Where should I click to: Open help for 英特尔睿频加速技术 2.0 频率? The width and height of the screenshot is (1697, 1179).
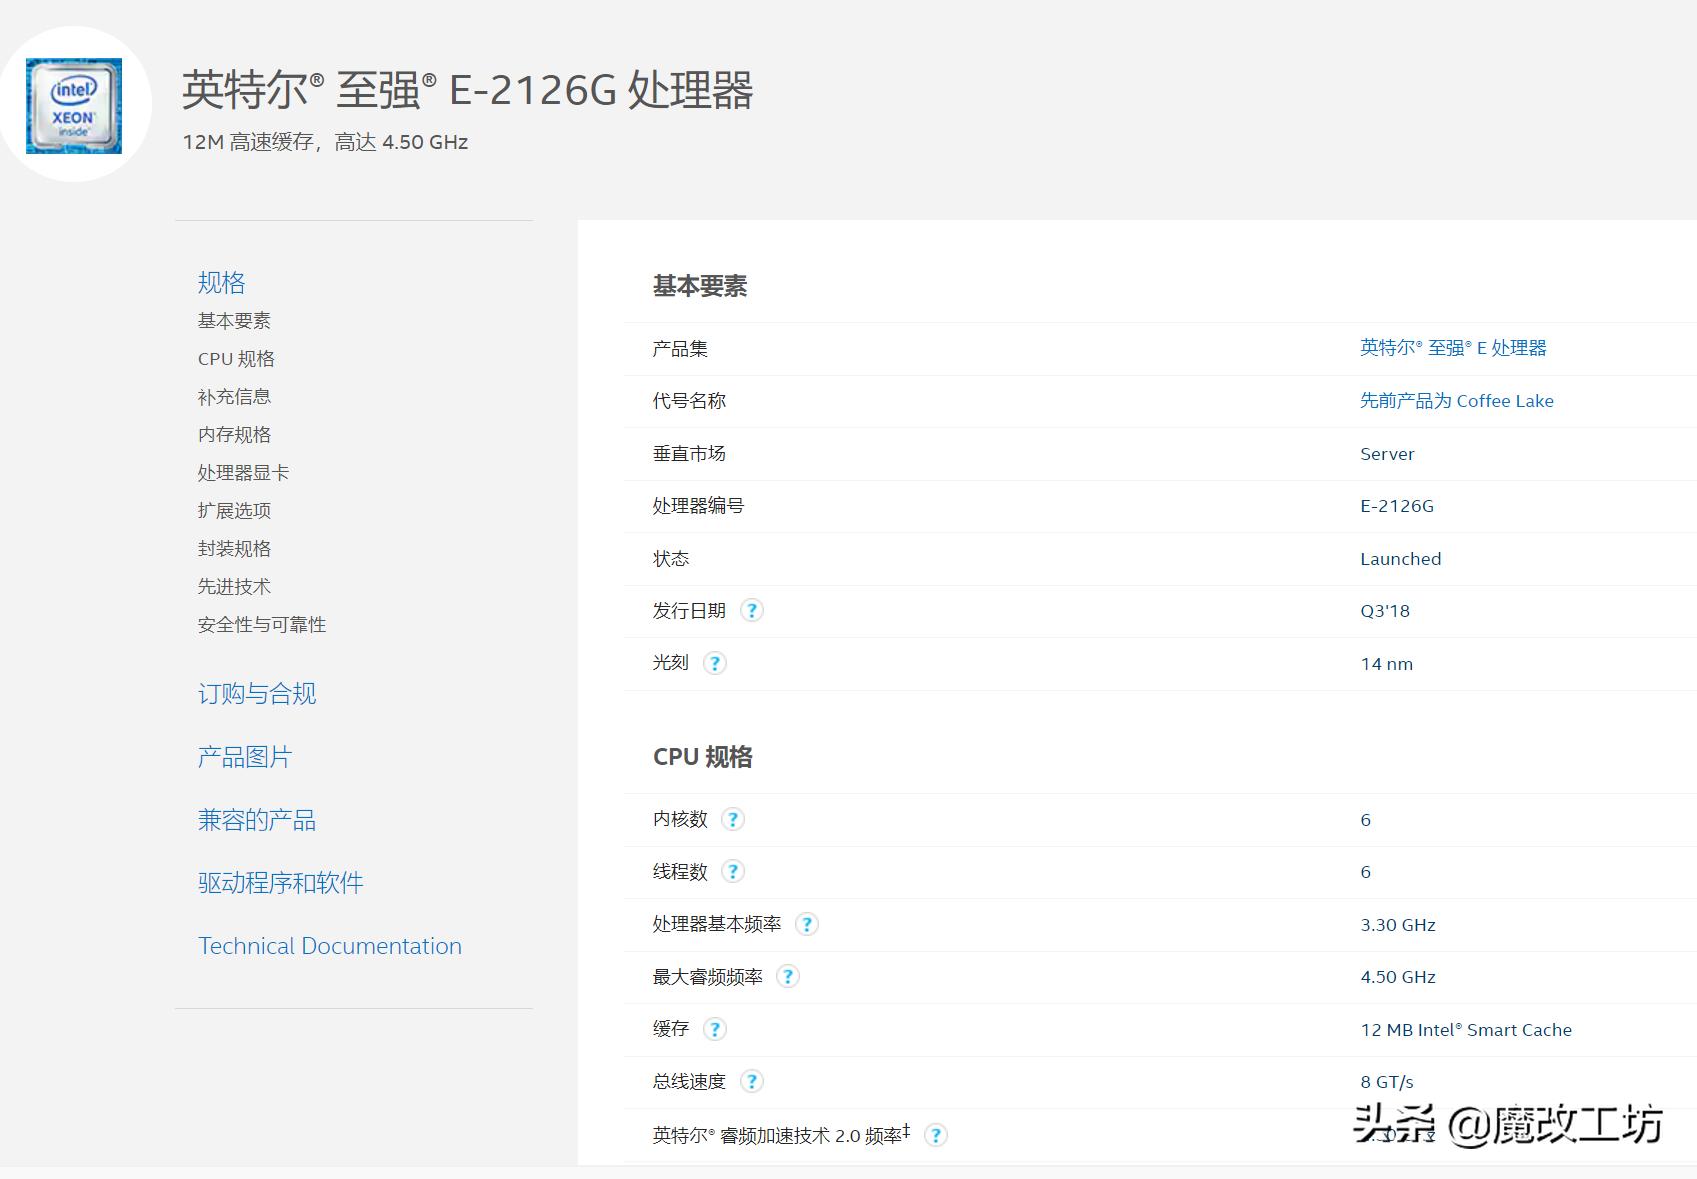pyautogui.click(x=936, y=1135)
